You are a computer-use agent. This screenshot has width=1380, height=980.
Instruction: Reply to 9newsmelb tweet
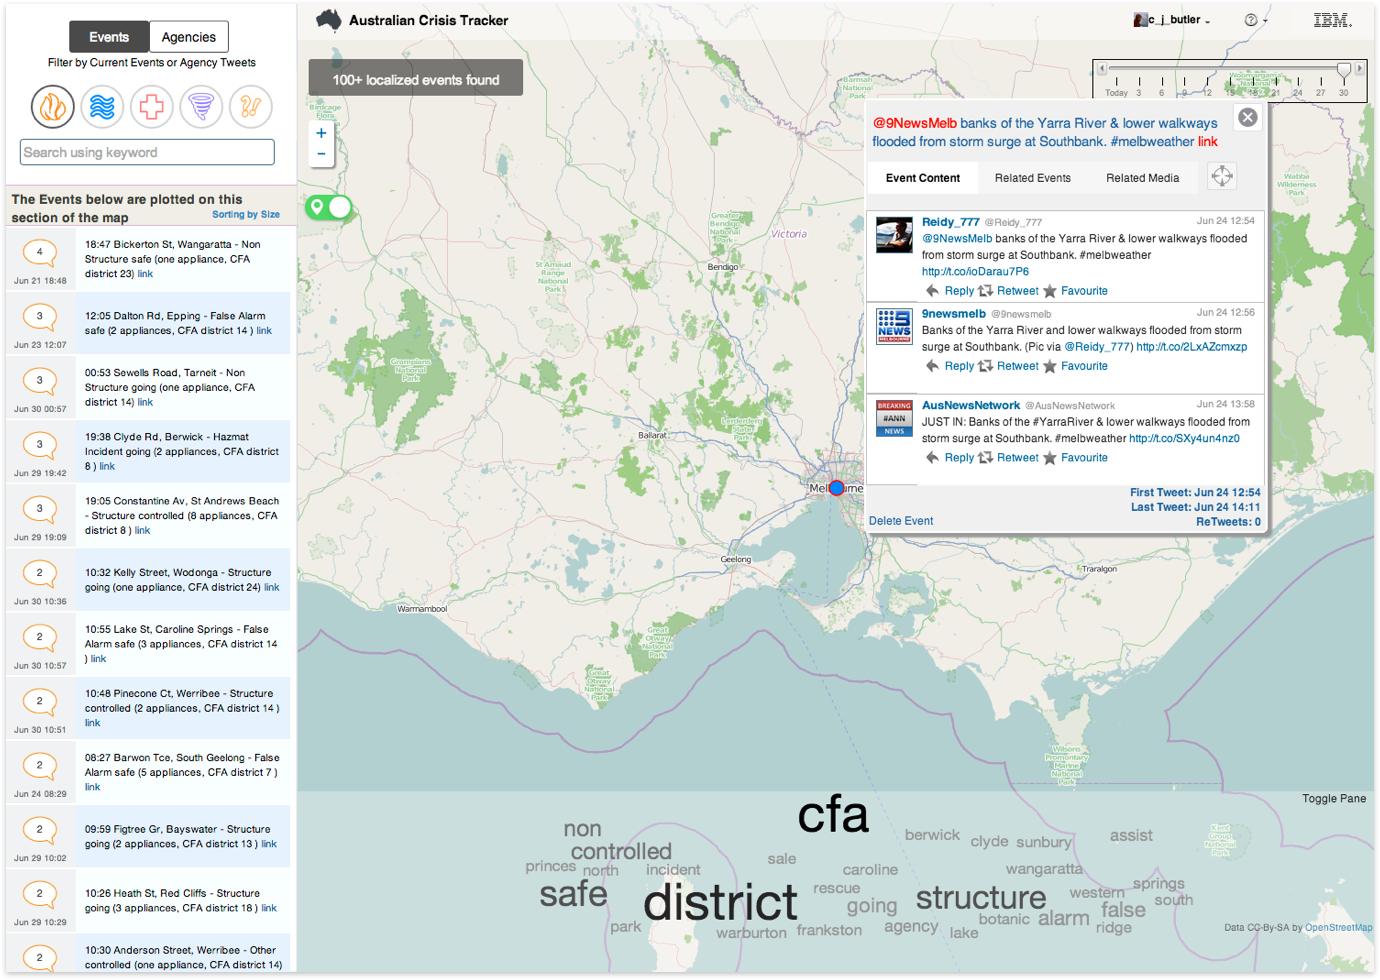tap(950, 366)
